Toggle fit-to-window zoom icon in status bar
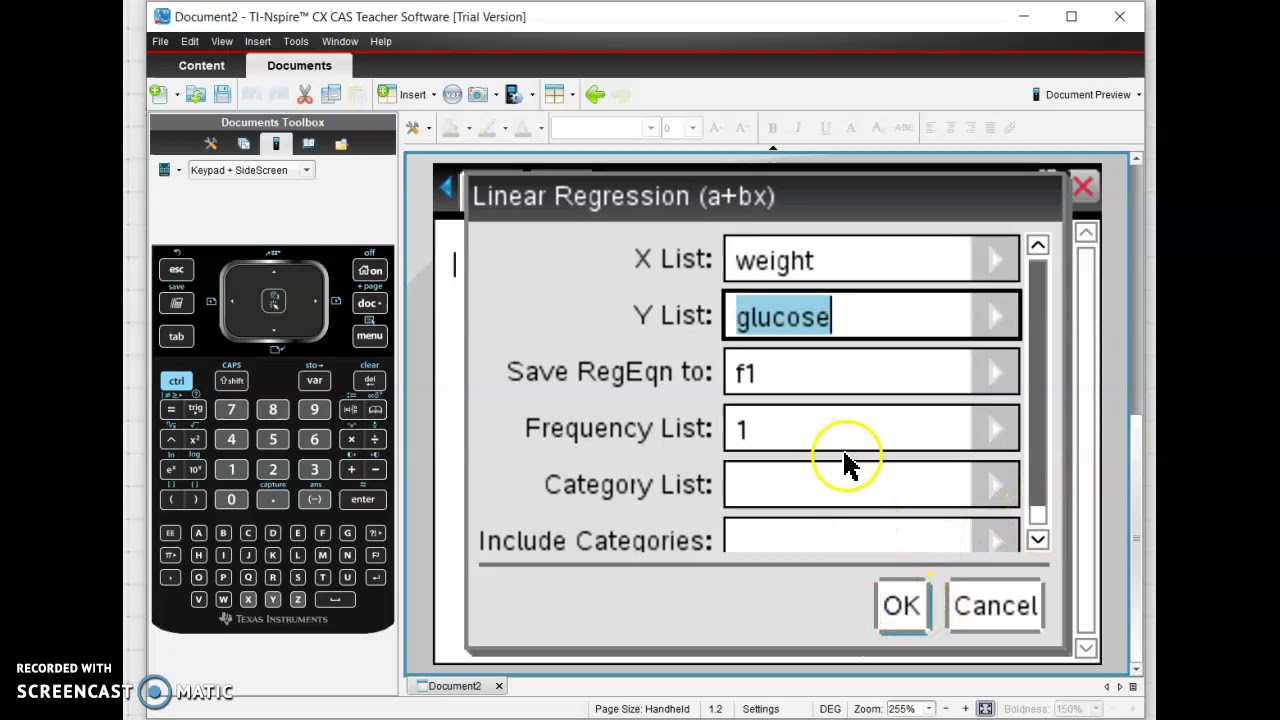This screenshot has height=720, width=1280. [x=985, y=709]
